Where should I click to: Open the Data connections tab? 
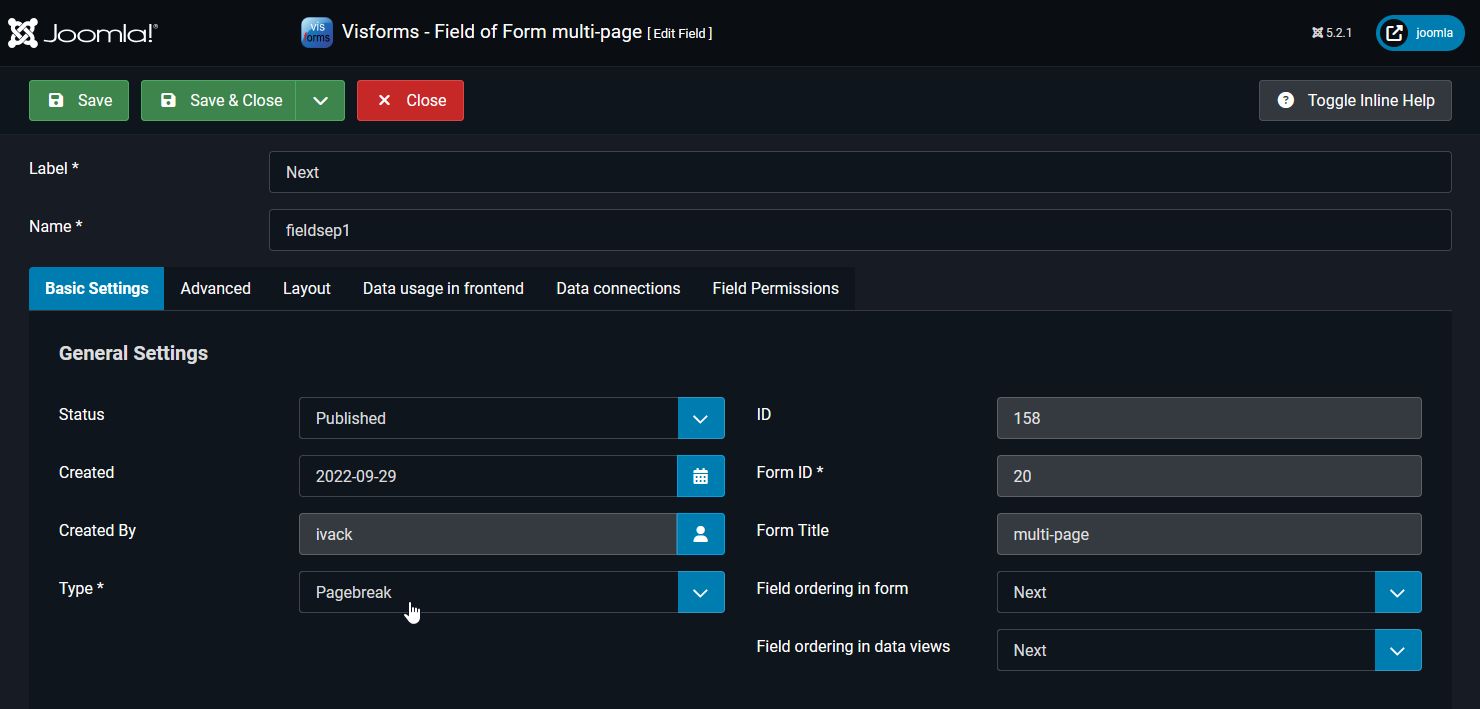pyautogui.click(x=617, y=288)
